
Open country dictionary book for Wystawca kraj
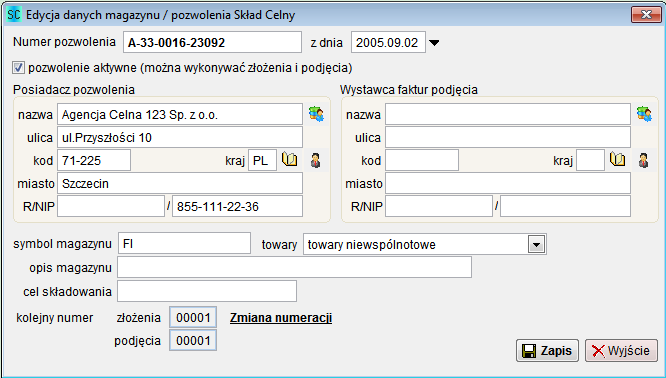(x=618, y=160)
